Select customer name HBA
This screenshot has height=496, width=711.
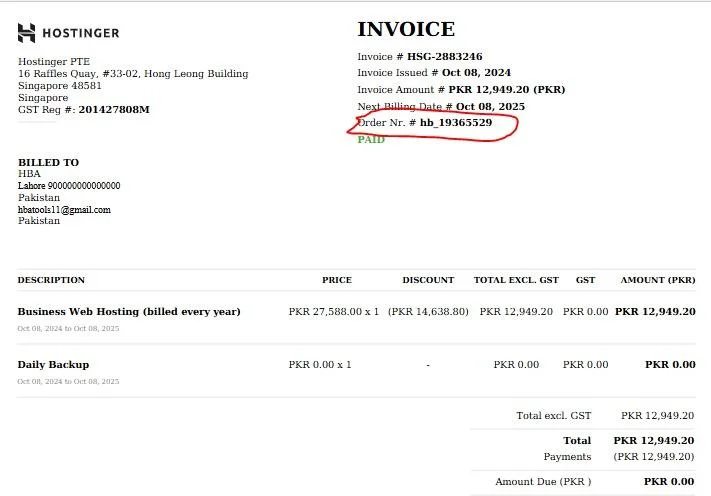tap(29, 174)
